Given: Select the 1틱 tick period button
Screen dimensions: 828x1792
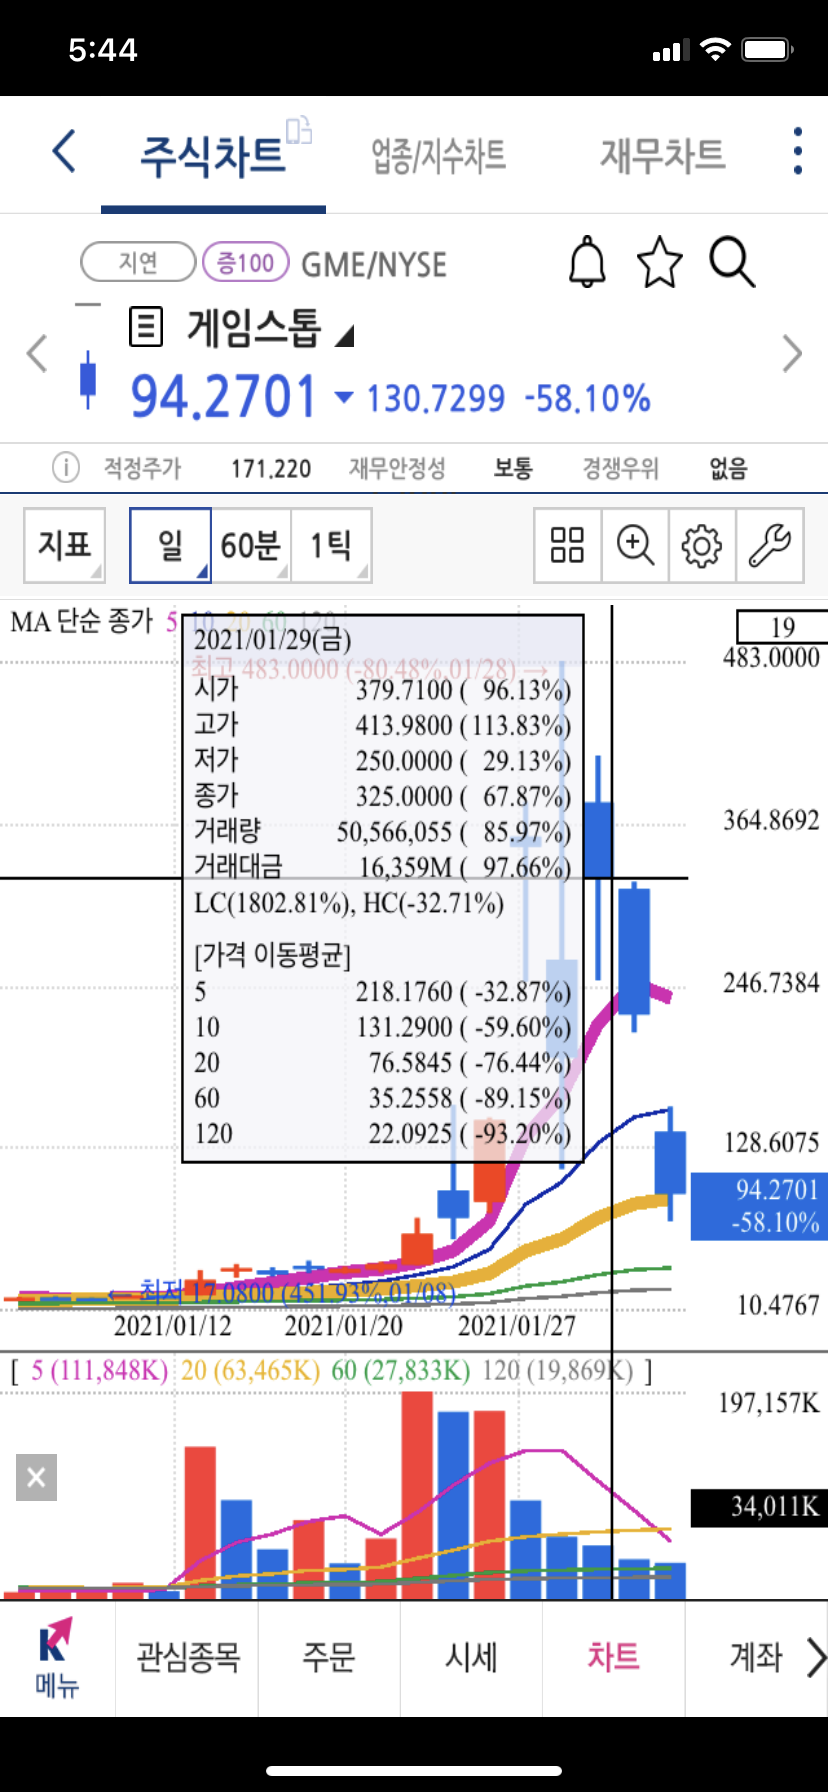Looking at the screenshot, I should pos(331,545).
